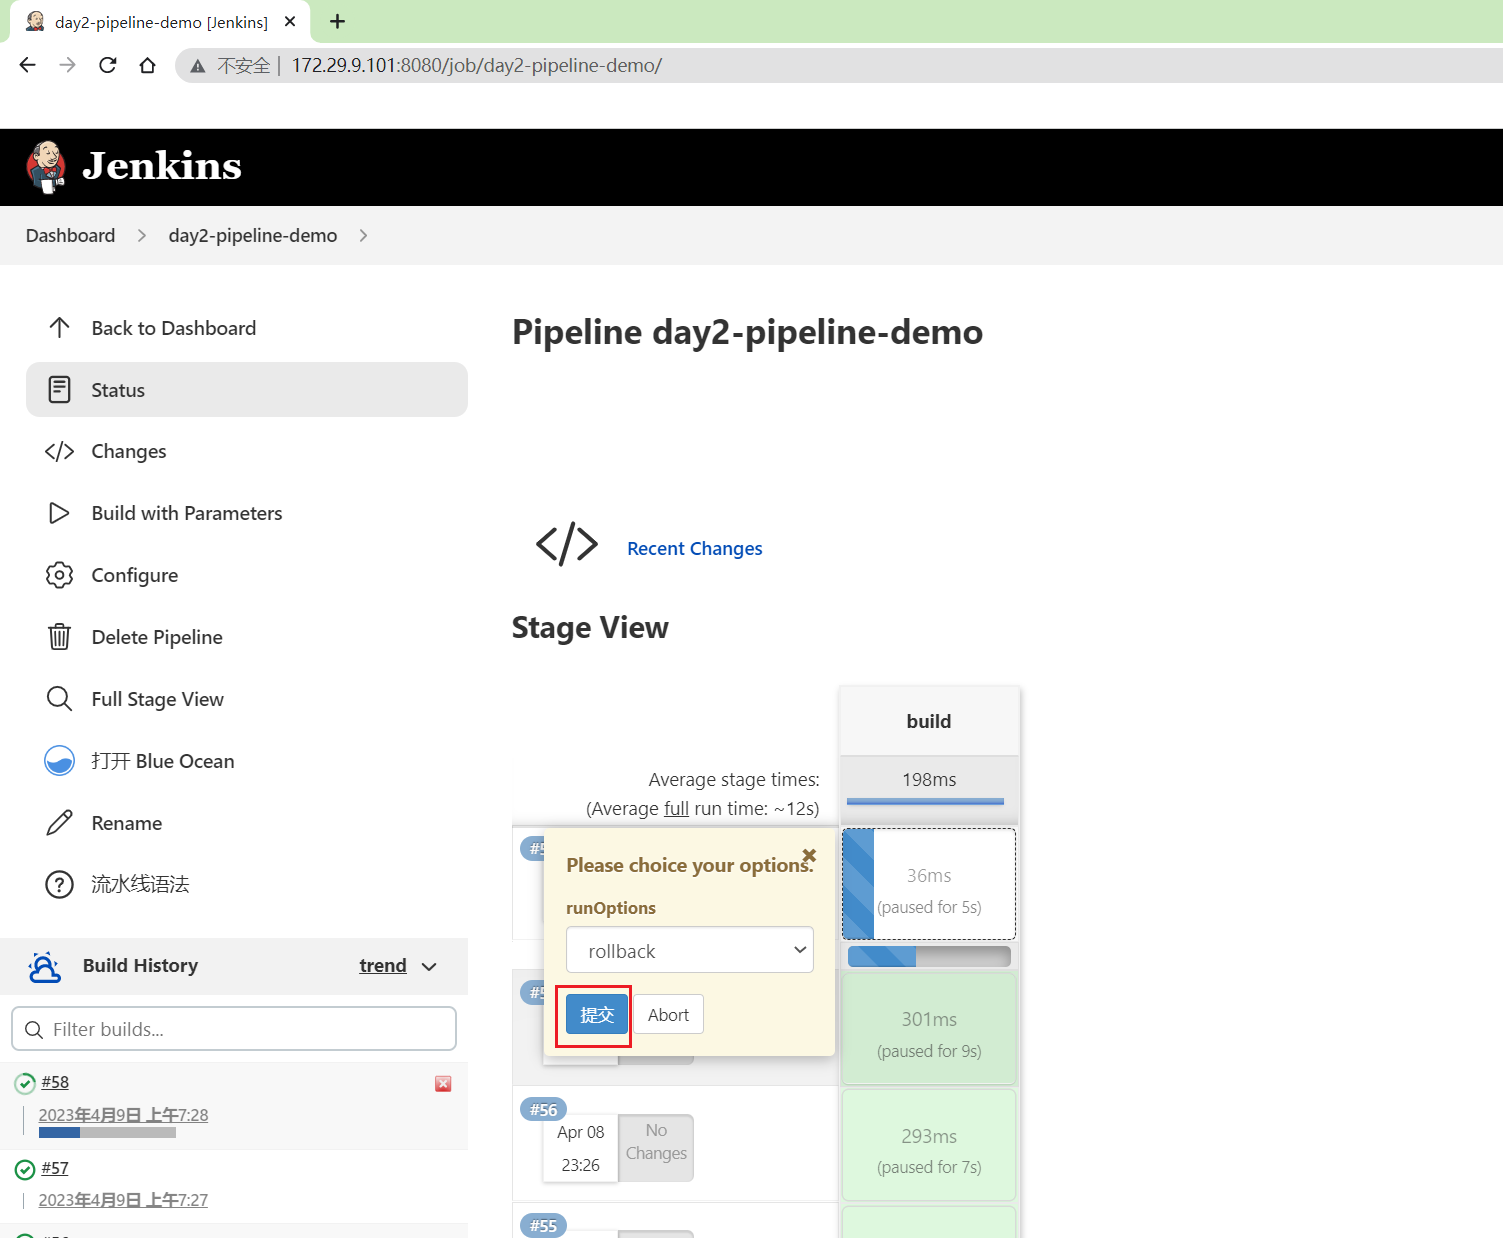Click the Rename pencil icon

coord(59,823)
